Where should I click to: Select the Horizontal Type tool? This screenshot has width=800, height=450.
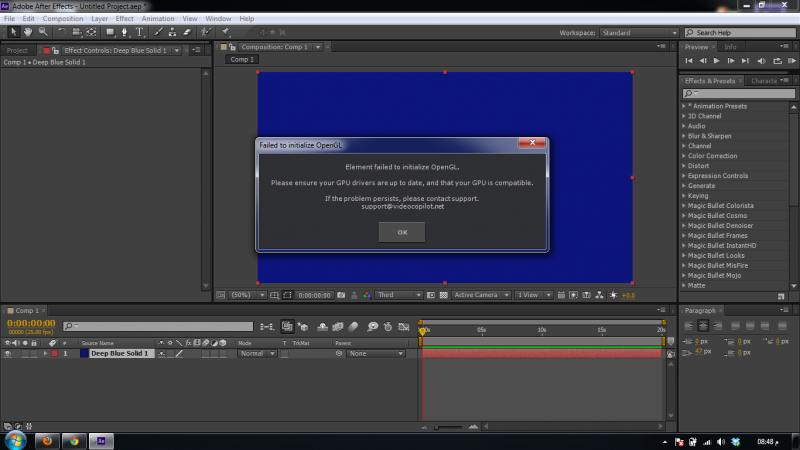(139, 32)
